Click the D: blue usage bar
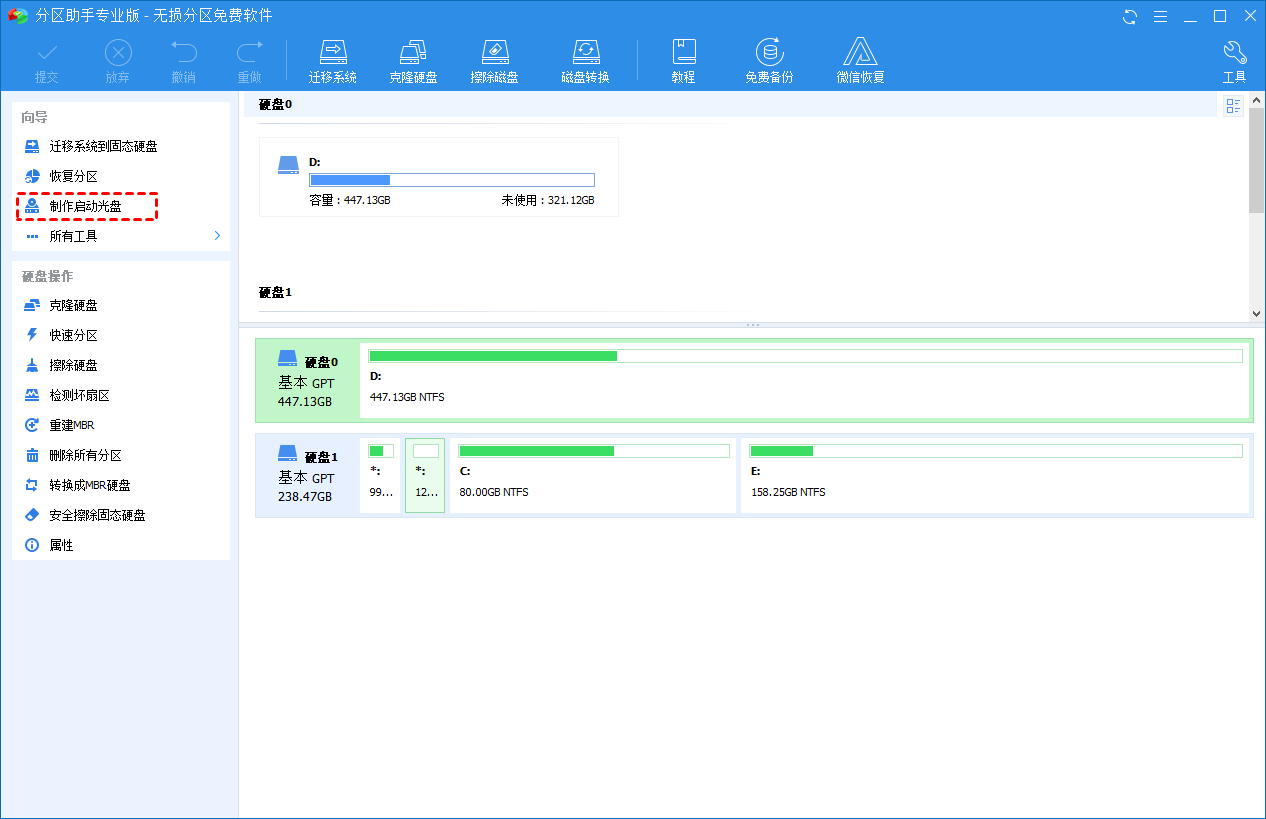This screenshot has width=1266, height=819. (452, 180)
